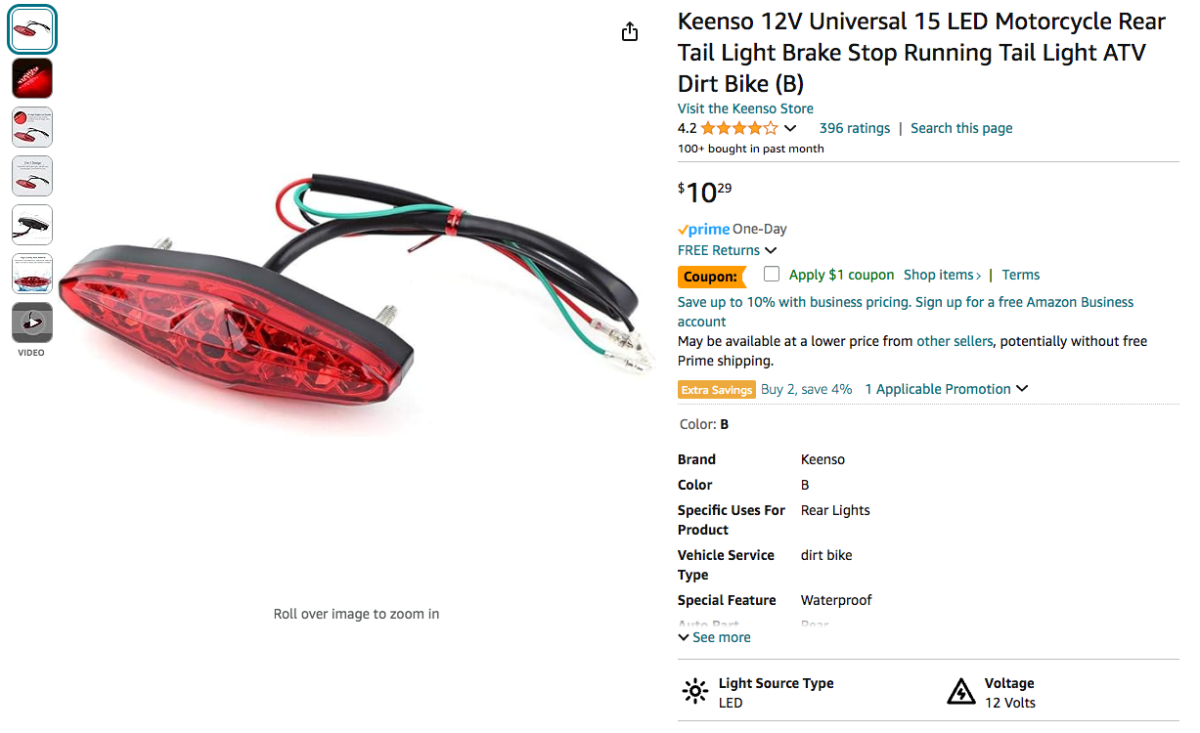This screenshot has width=1200, height=733.
Task: Expand See more product details
Action: pos(714,637)
